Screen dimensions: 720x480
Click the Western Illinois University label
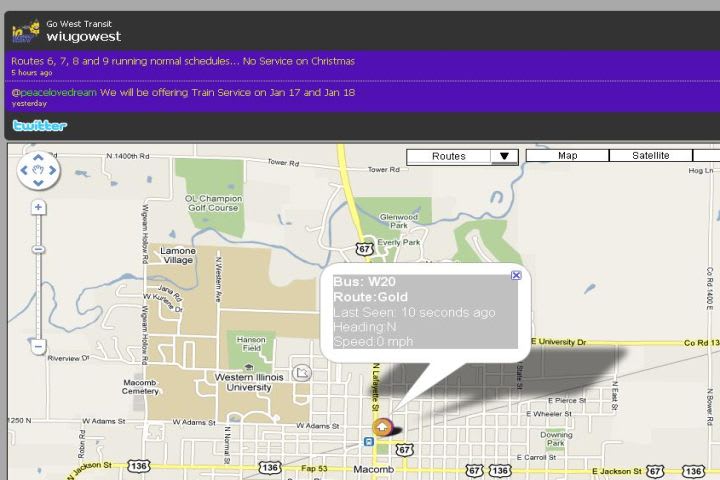click(x=249, y=382)
